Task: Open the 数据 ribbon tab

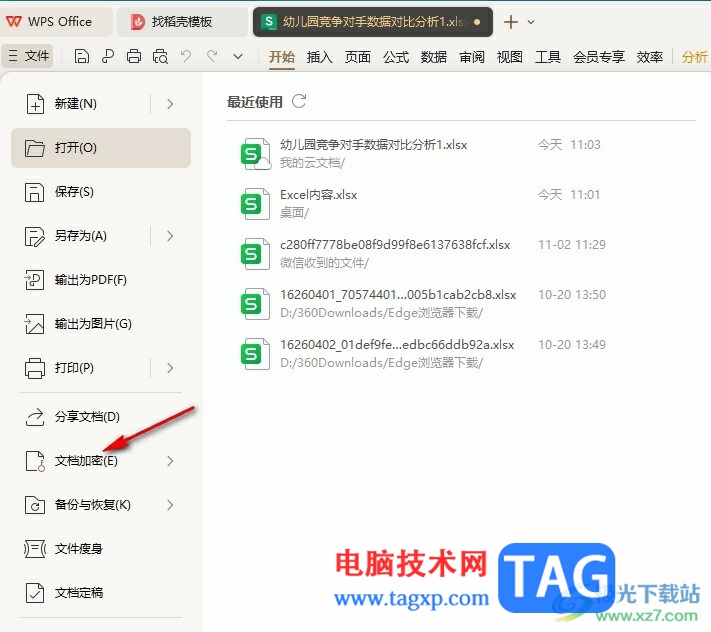Action: [434, 57]
